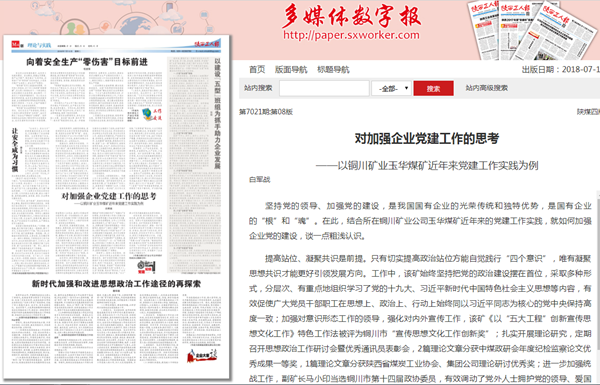600x385 pixels.
Task: Click the red M8 page badge icon
Action: coord(15,44)
